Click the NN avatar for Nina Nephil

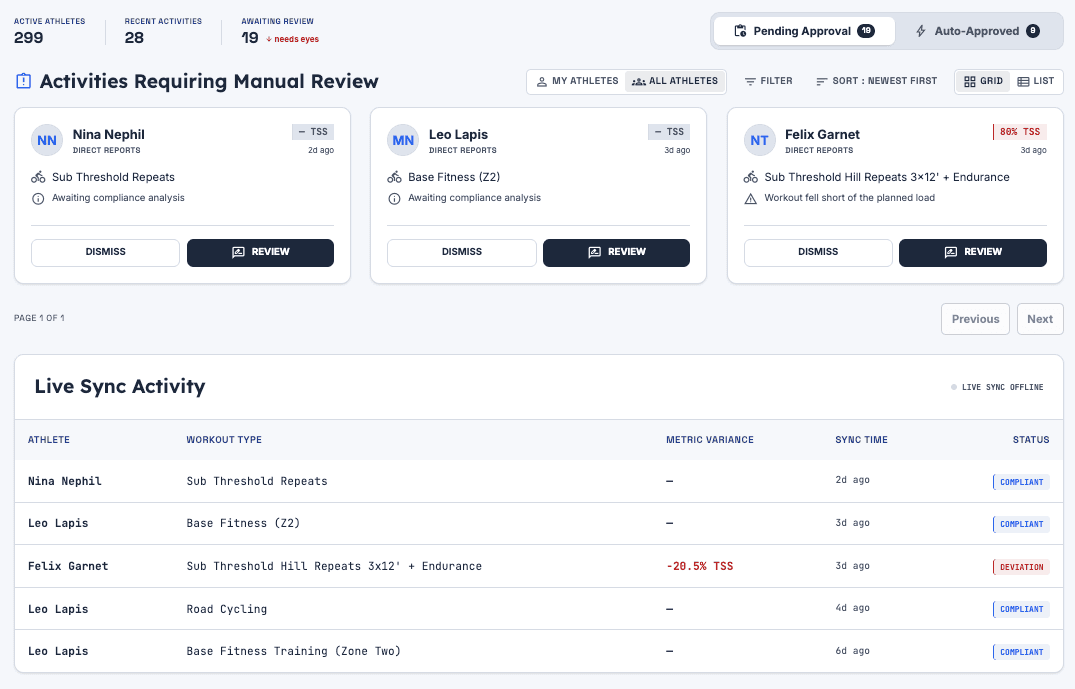tap(47, 141)
